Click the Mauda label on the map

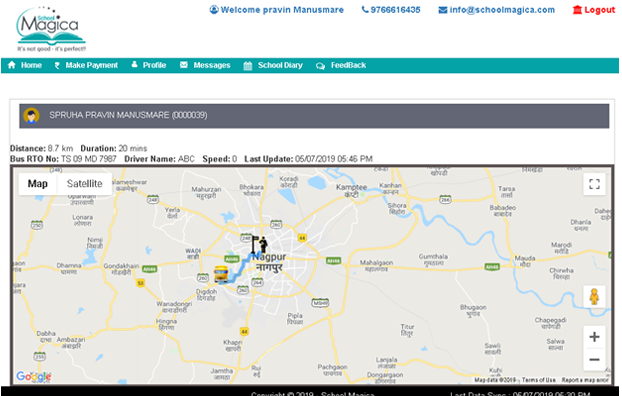525,261
